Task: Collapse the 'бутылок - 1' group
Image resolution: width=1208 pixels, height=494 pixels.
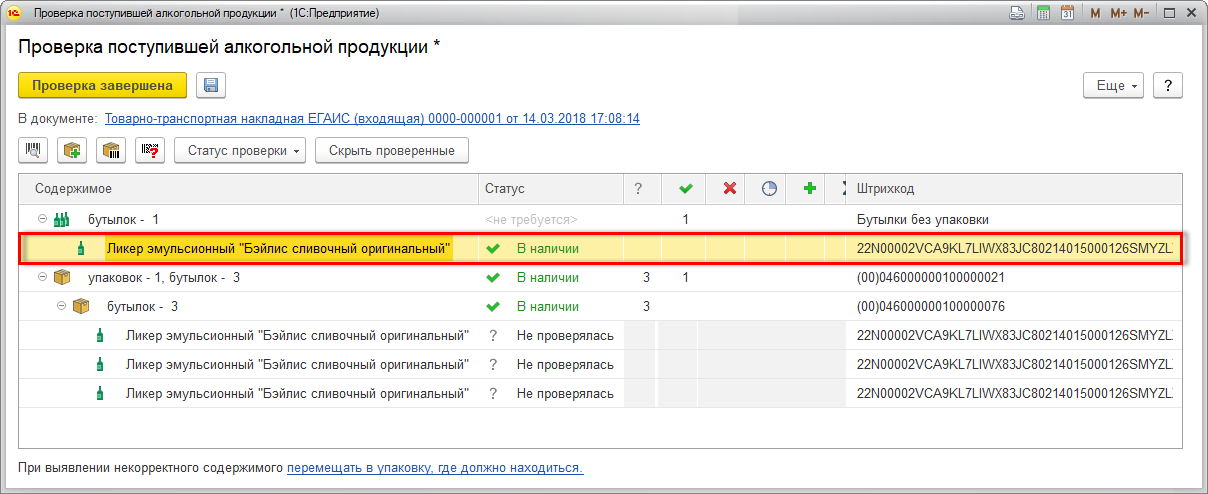Action: coord(42,219)
